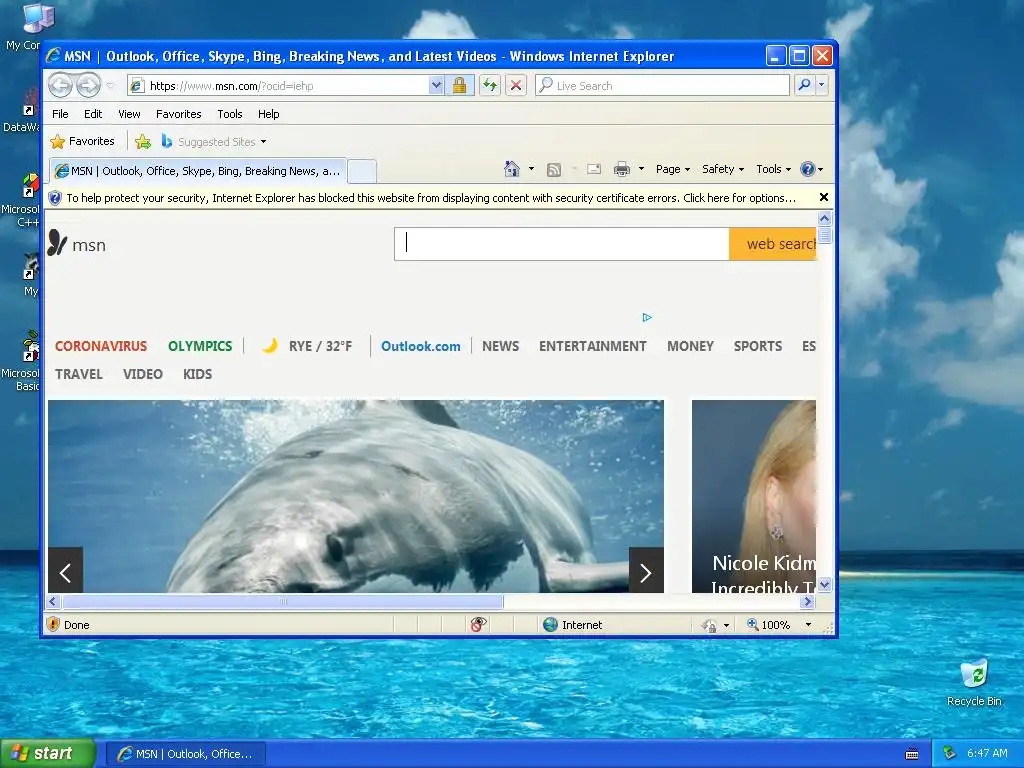Open the Edit menu

[x=93, y=114]
